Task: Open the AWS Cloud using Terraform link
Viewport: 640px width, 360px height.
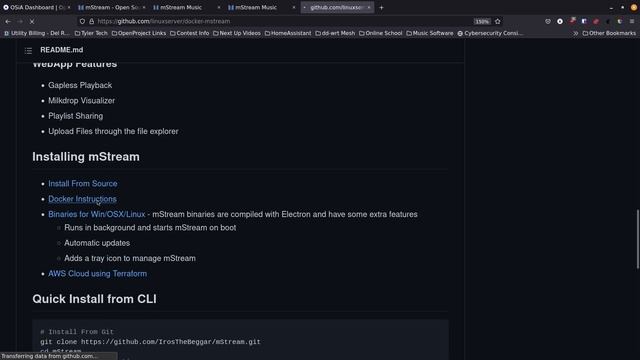Action: point(98,273)
